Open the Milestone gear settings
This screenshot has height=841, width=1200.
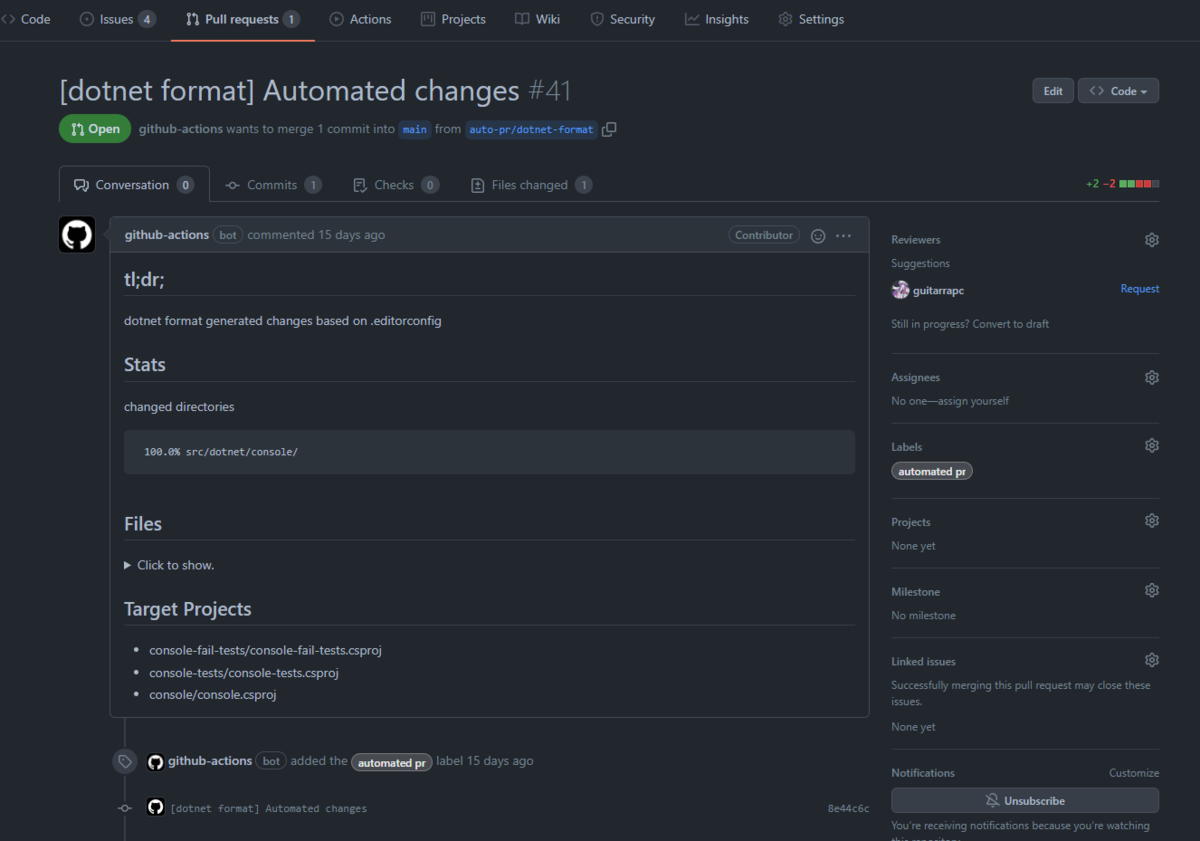[1152, 591]
